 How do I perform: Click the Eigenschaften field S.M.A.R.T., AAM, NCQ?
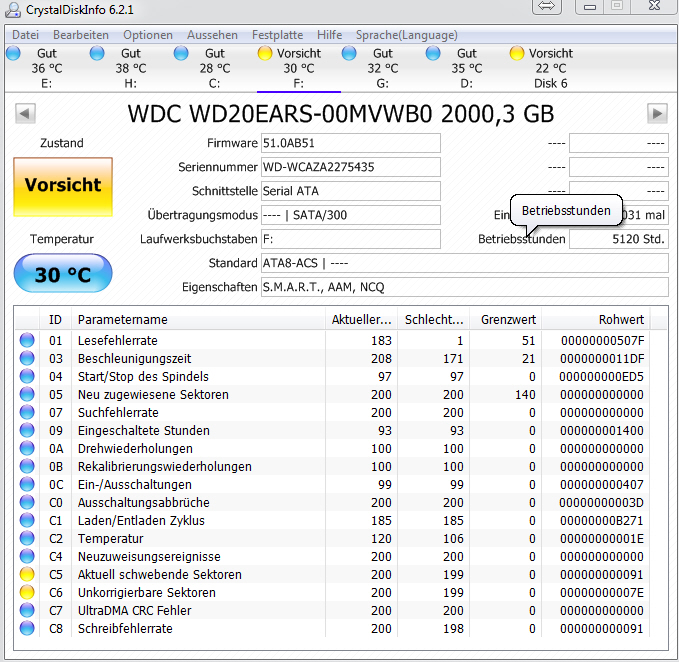(x=465, y=287)
